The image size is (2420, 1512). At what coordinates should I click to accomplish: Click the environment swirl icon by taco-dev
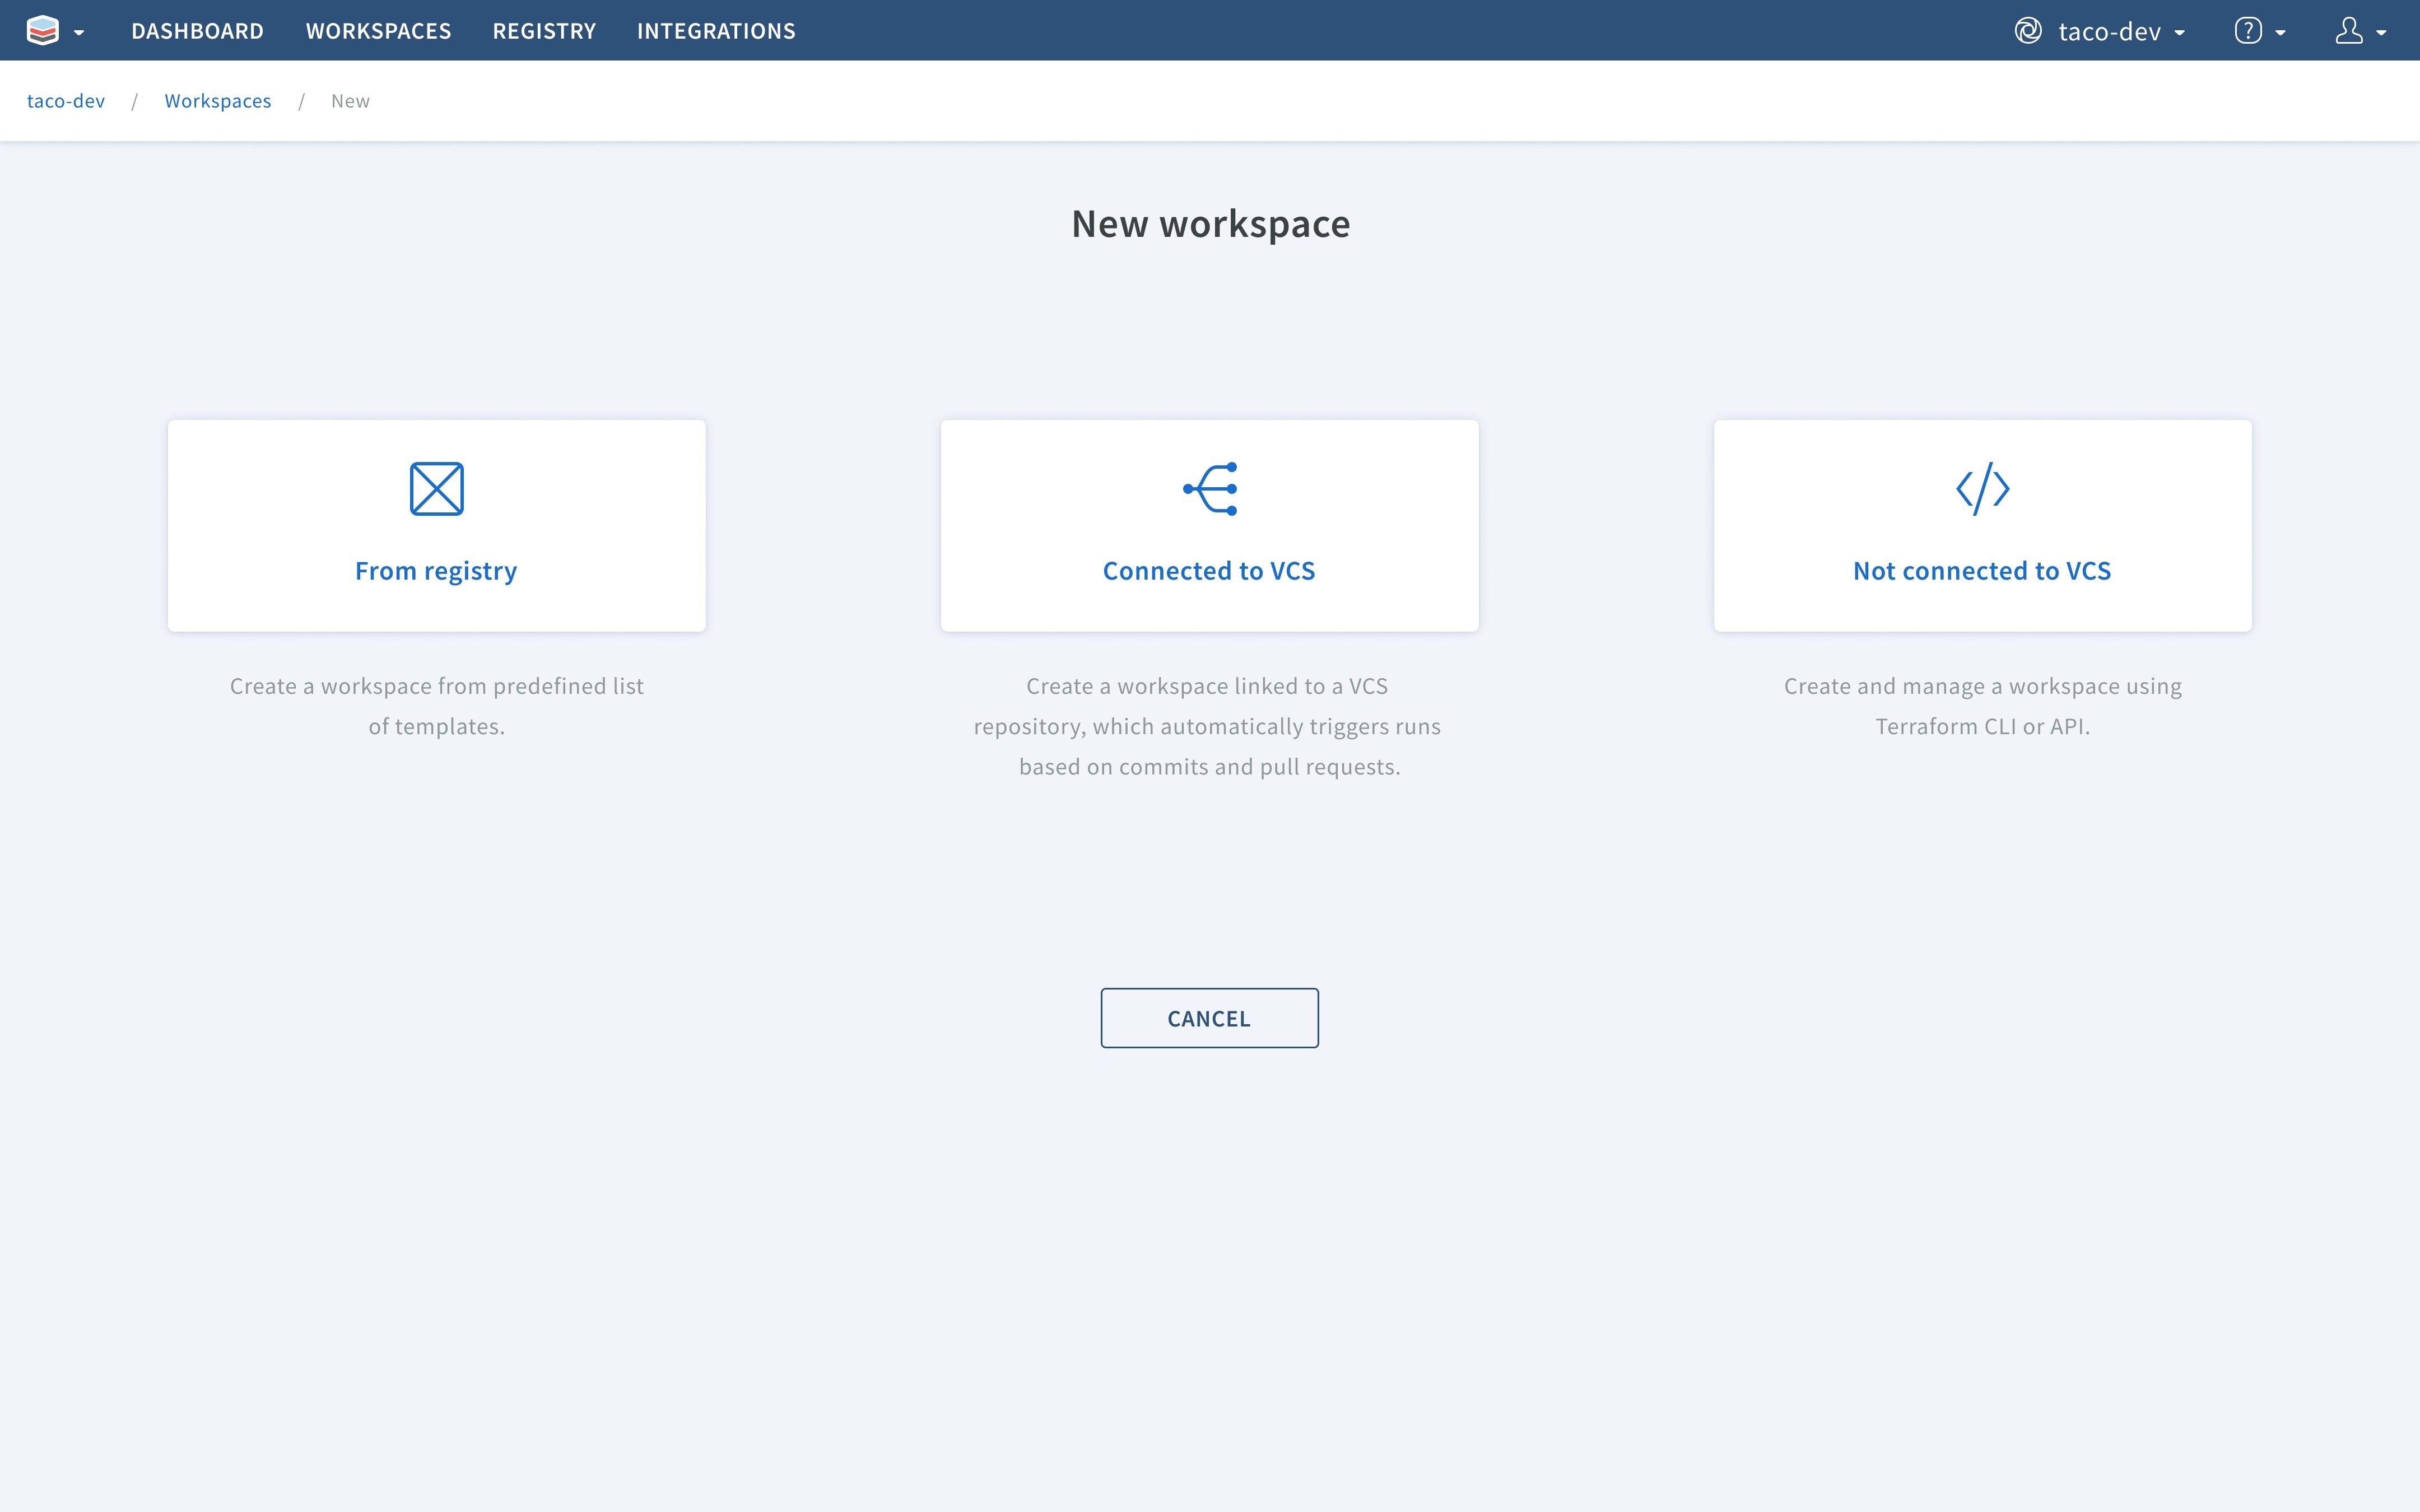pos(2027,31)
